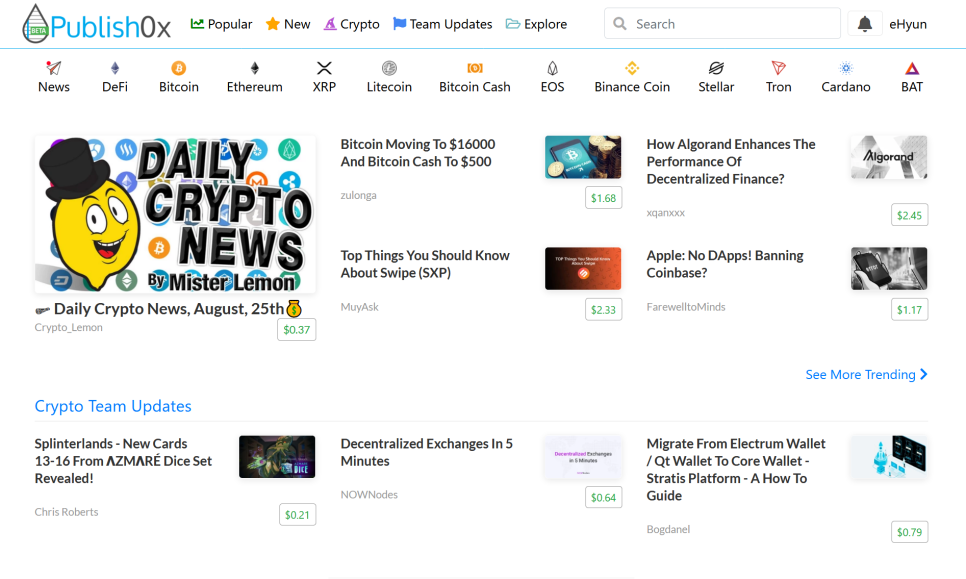966x579 pixels.
Task: Open the Swipe SXP article thumbnail
Action: (x=583, y=269)
